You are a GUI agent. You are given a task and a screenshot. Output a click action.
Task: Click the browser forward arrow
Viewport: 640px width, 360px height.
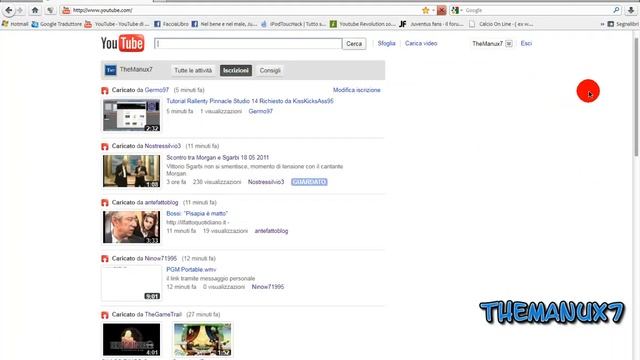(20, 10)
